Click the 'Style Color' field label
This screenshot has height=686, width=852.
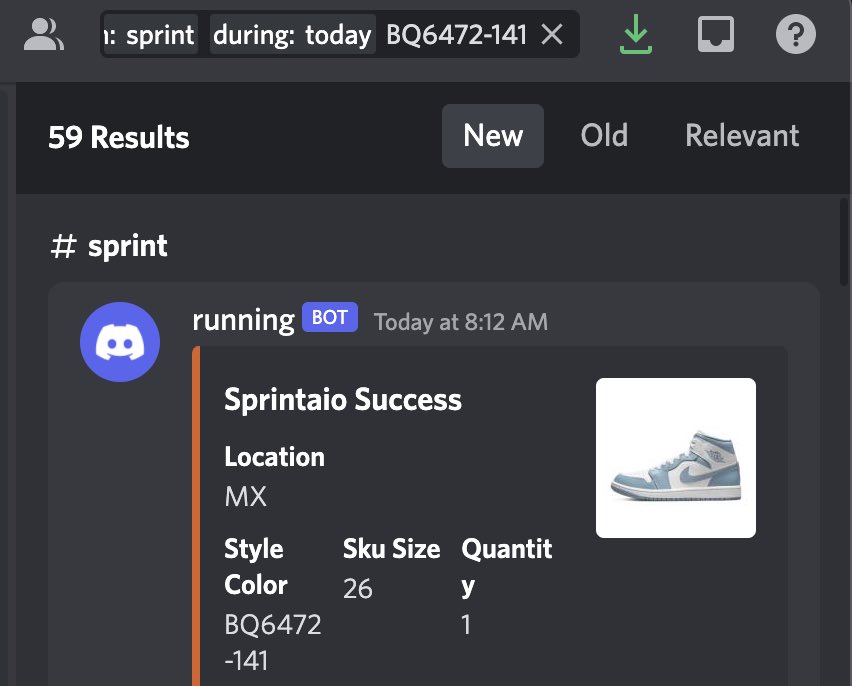(256, 566)
